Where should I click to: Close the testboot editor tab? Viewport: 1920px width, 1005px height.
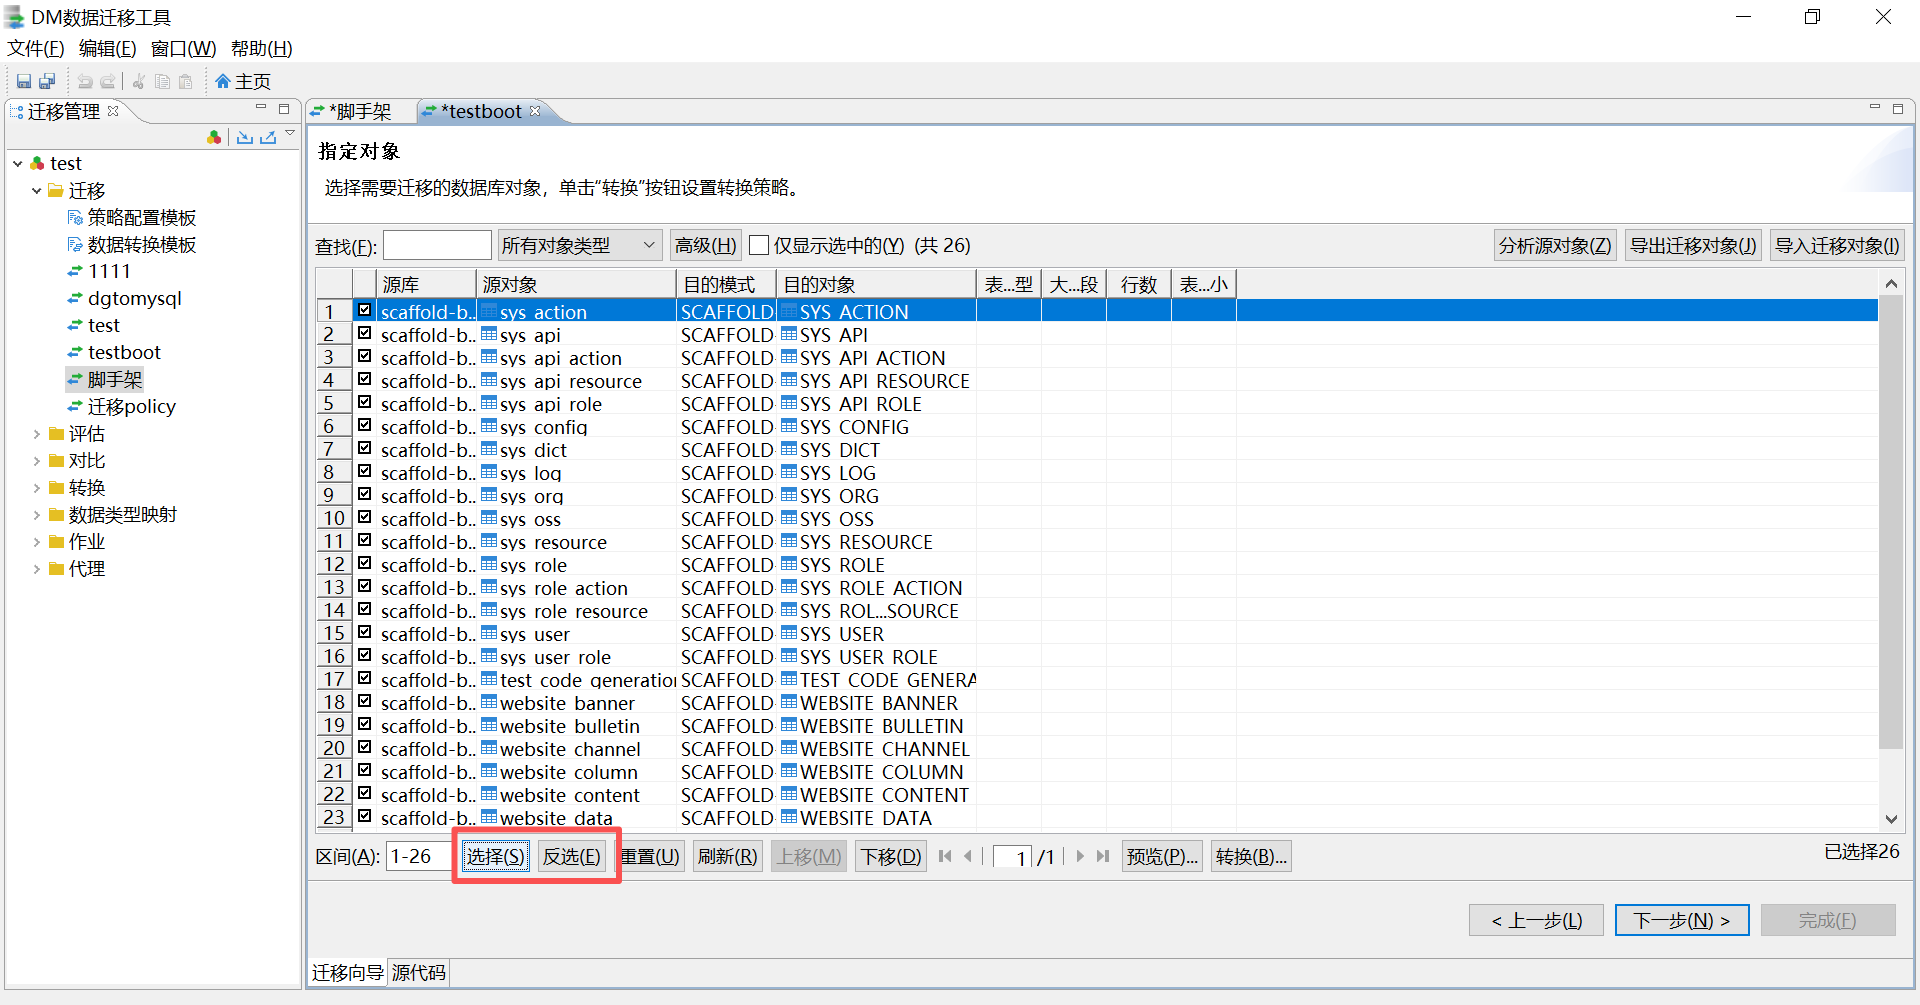535,111
